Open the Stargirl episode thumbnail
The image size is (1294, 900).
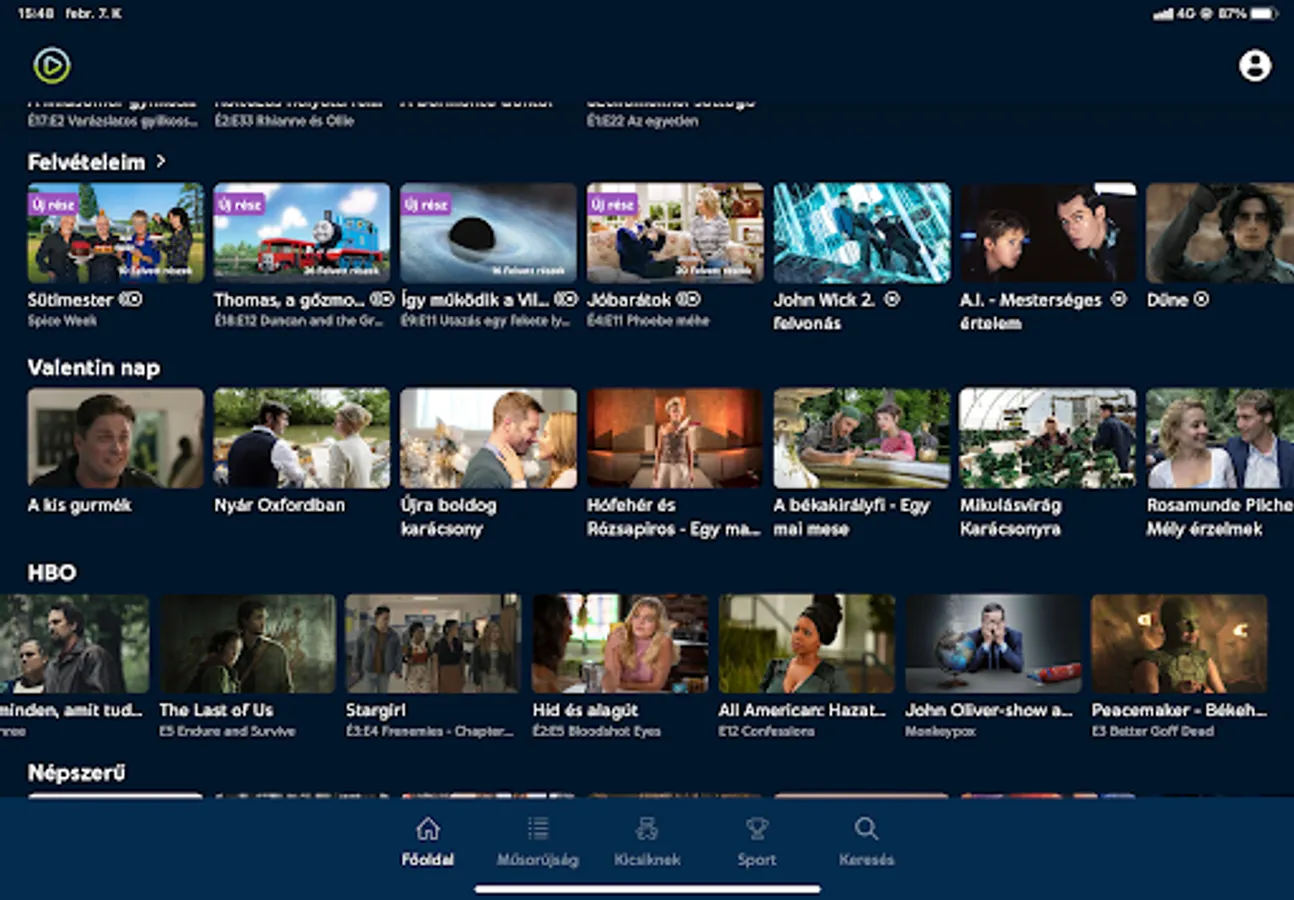433,644
